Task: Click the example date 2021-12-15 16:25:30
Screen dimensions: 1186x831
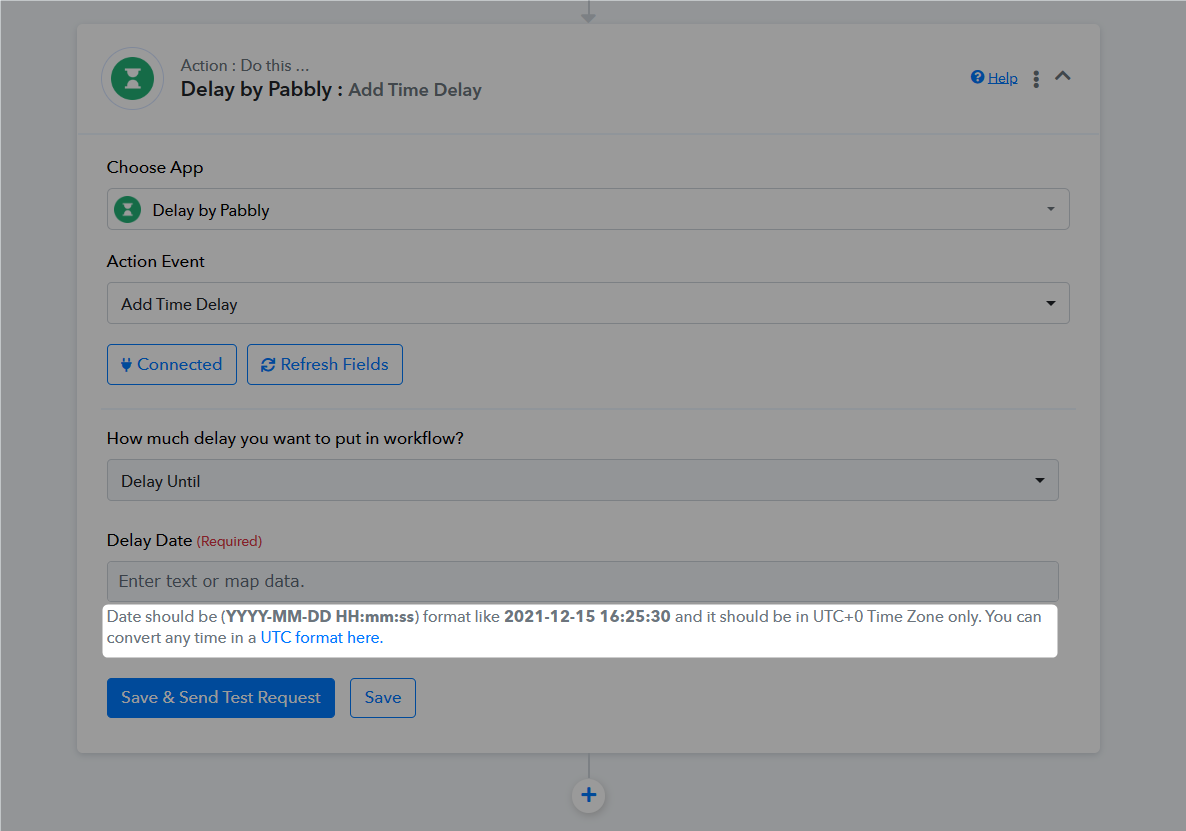Action: click(587, 616)
